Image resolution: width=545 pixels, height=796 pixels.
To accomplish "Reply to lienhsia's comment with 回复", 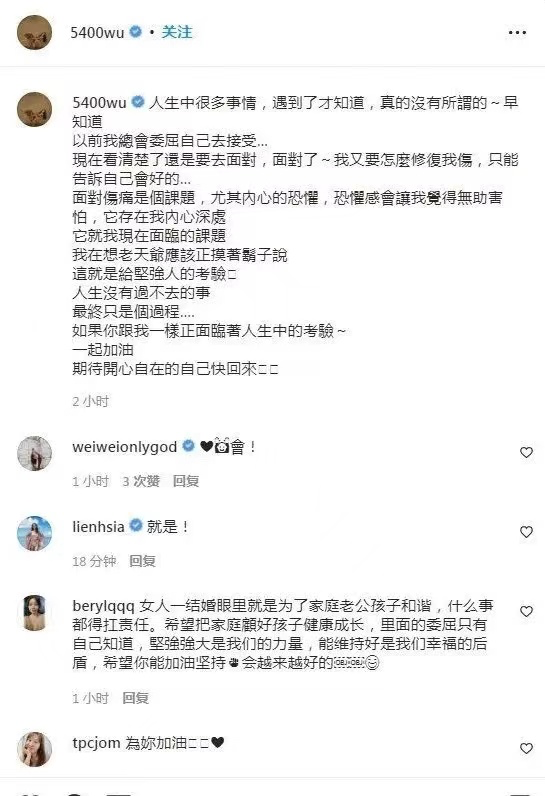I will pos(142,561).
